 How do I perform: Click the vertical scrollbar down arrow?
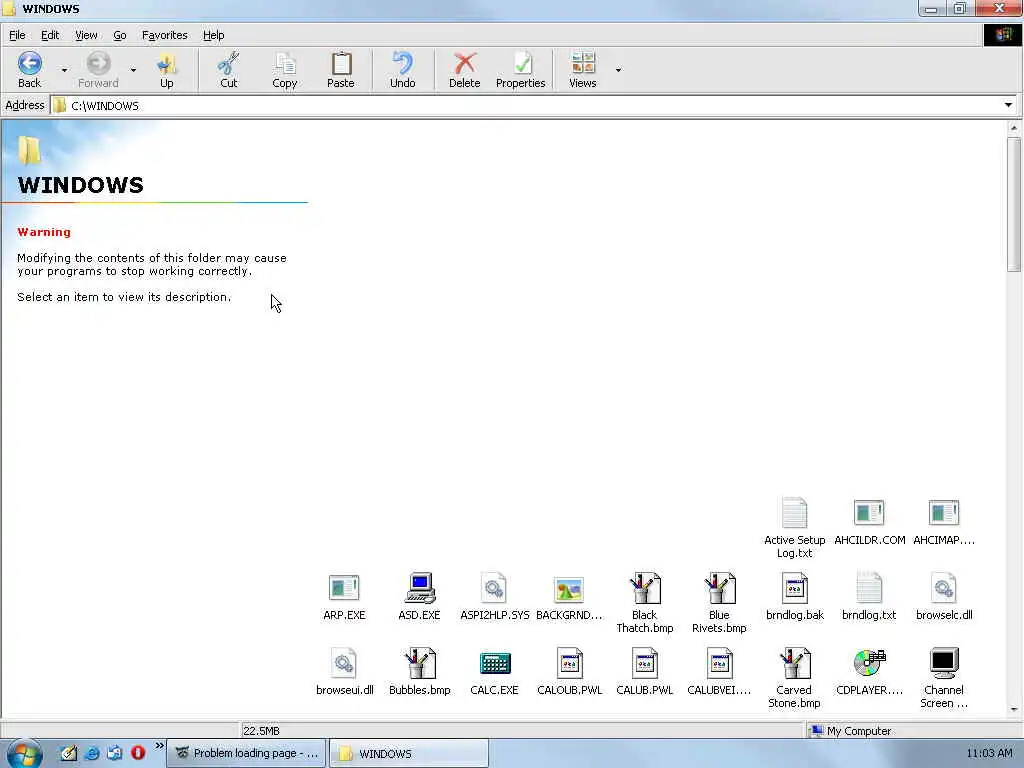pyautogui.click(x=1014, y=709)
